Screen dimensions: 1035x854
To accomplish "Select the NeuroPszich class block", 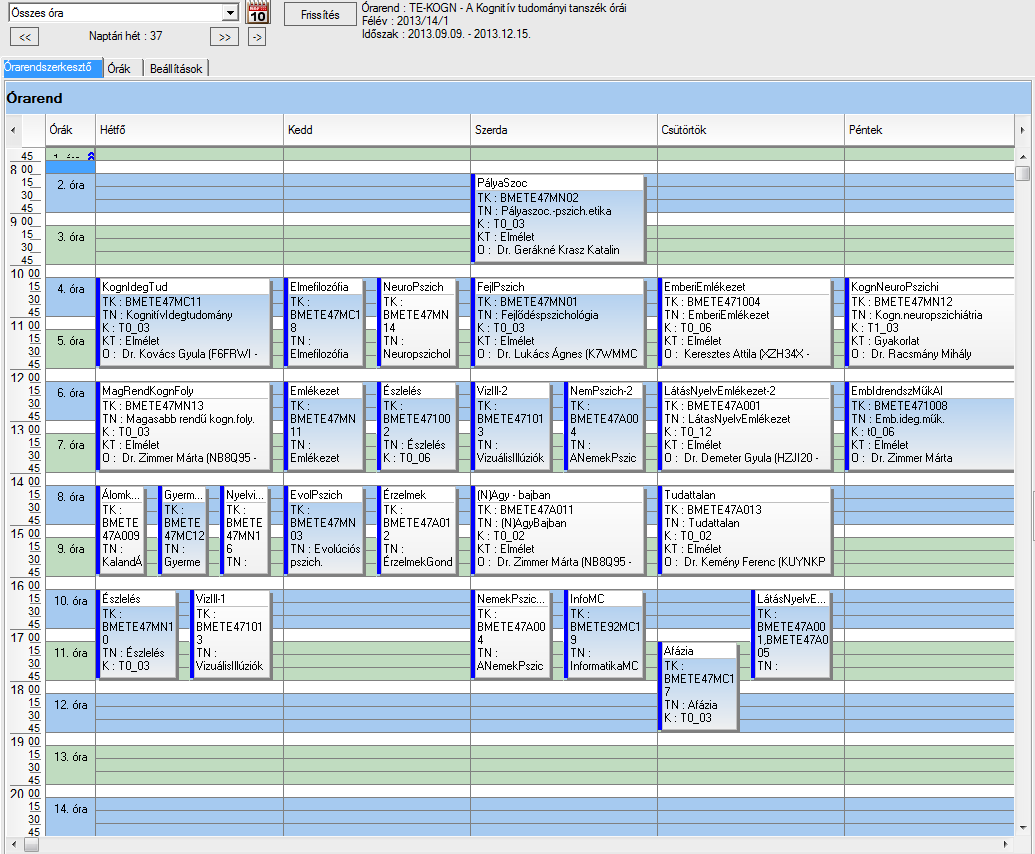I will pyautogui.click(x=417, y=322).
